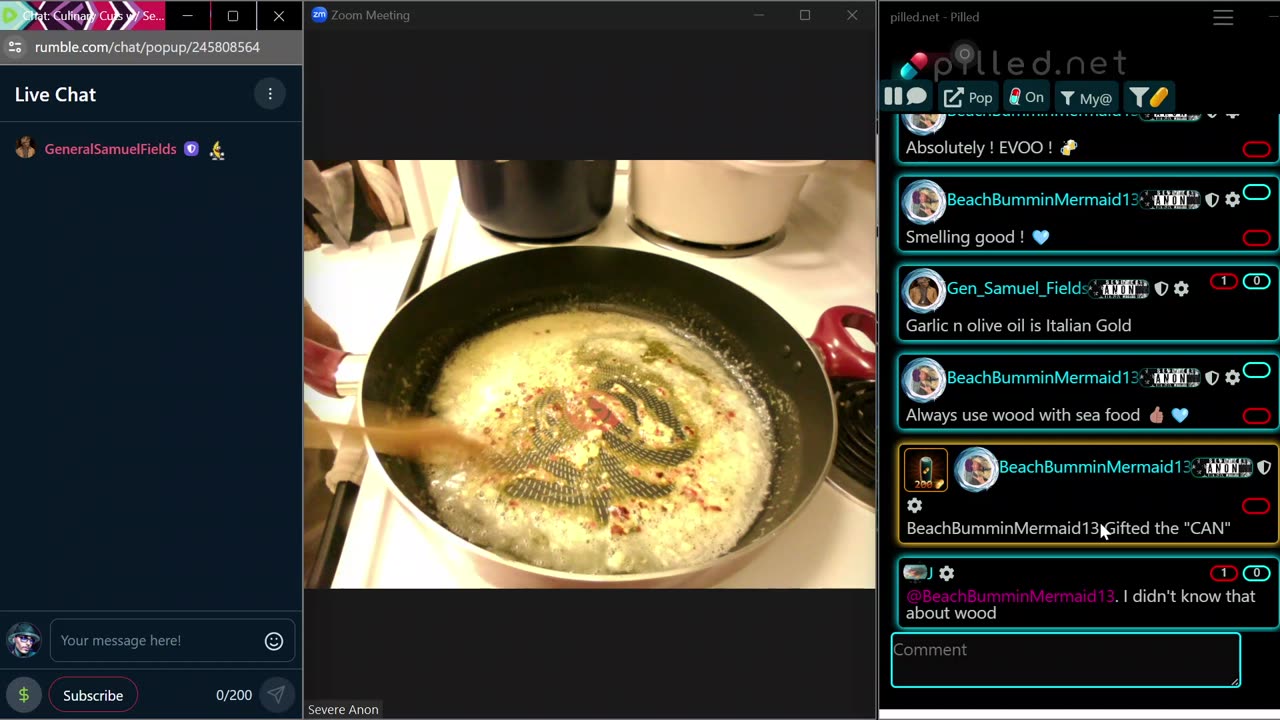Image resolution: width=1280 pixels, height=720 pixels.
Task: Click BeachBumminMermaid13 avatar on 'Smelling good' message
Action: [924, 201]
